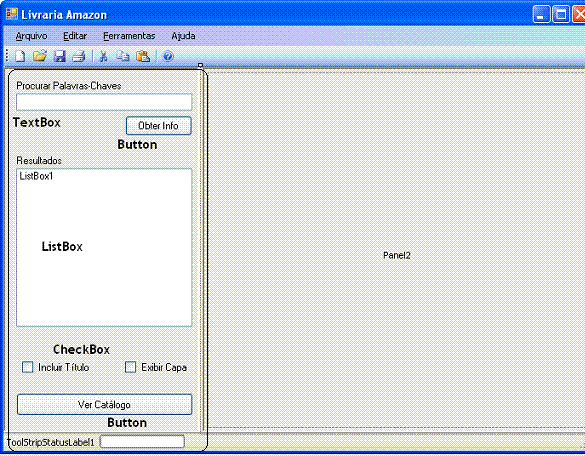Click the Save floppy disk icon
585x456 pixels.
pos(60,56)
